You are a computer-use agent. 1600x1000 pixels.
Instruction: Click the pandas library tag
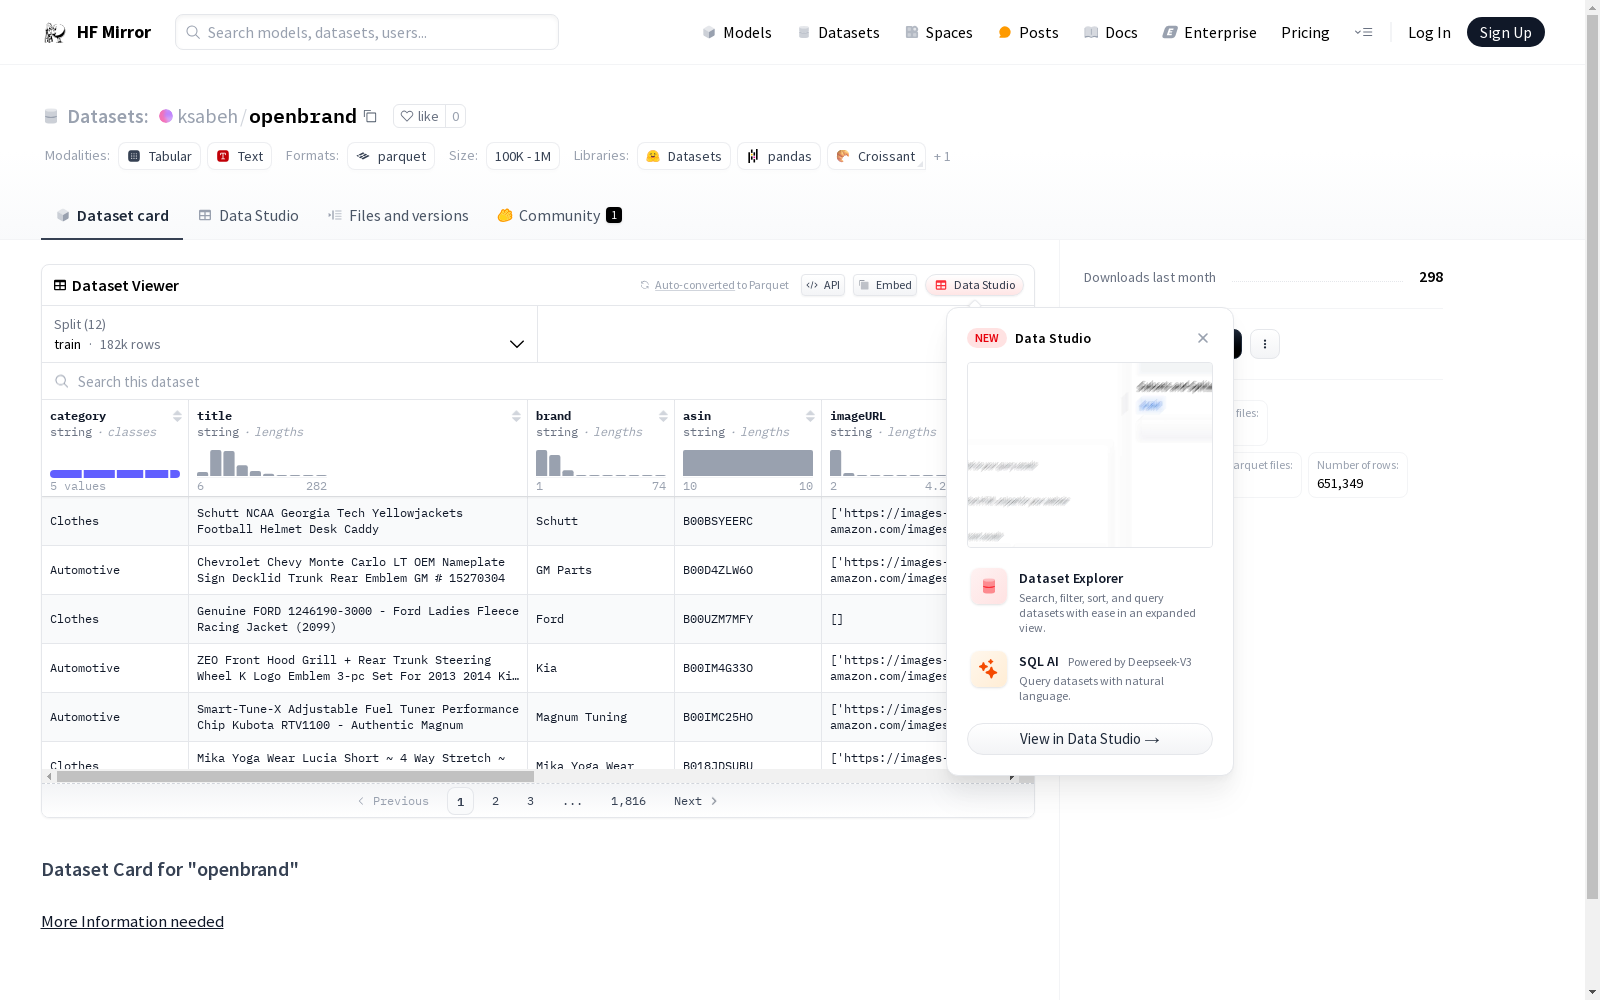pyautogui.click(x=779, y=156)
